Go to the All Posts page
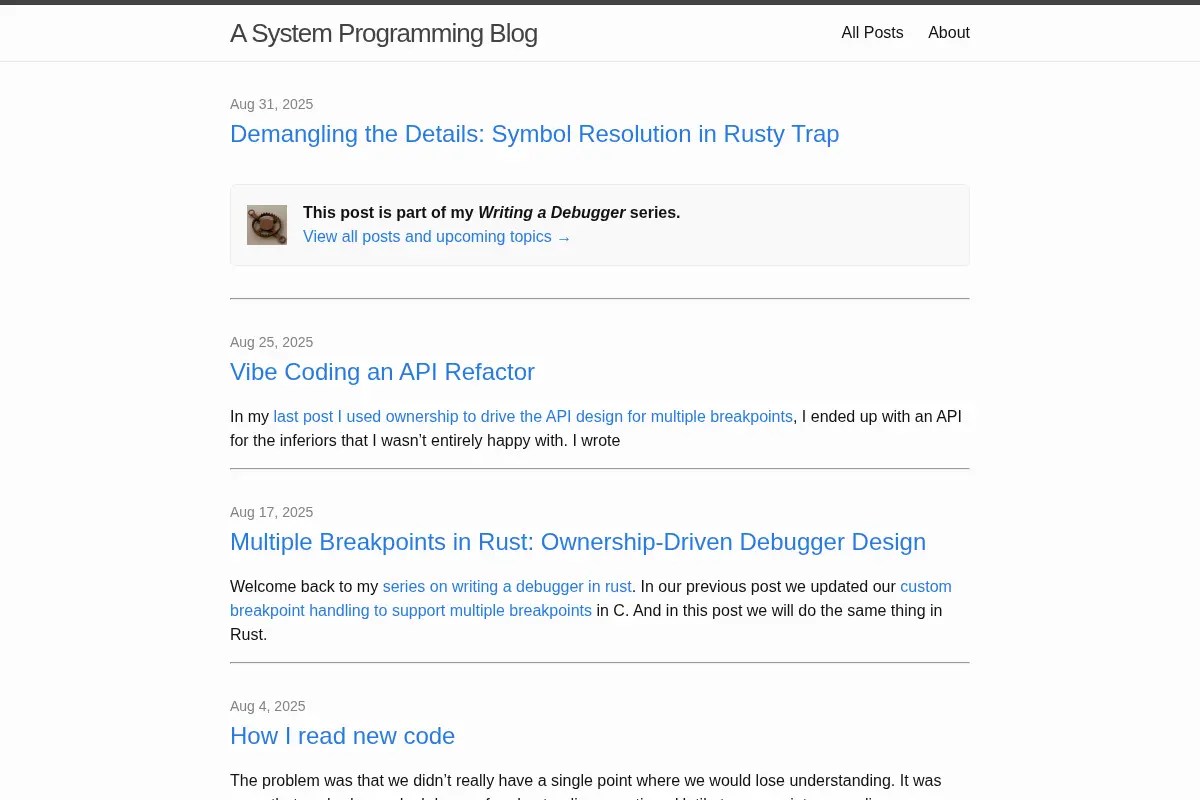The width and height of the screenshot is (1200, 800). [872, 33]
